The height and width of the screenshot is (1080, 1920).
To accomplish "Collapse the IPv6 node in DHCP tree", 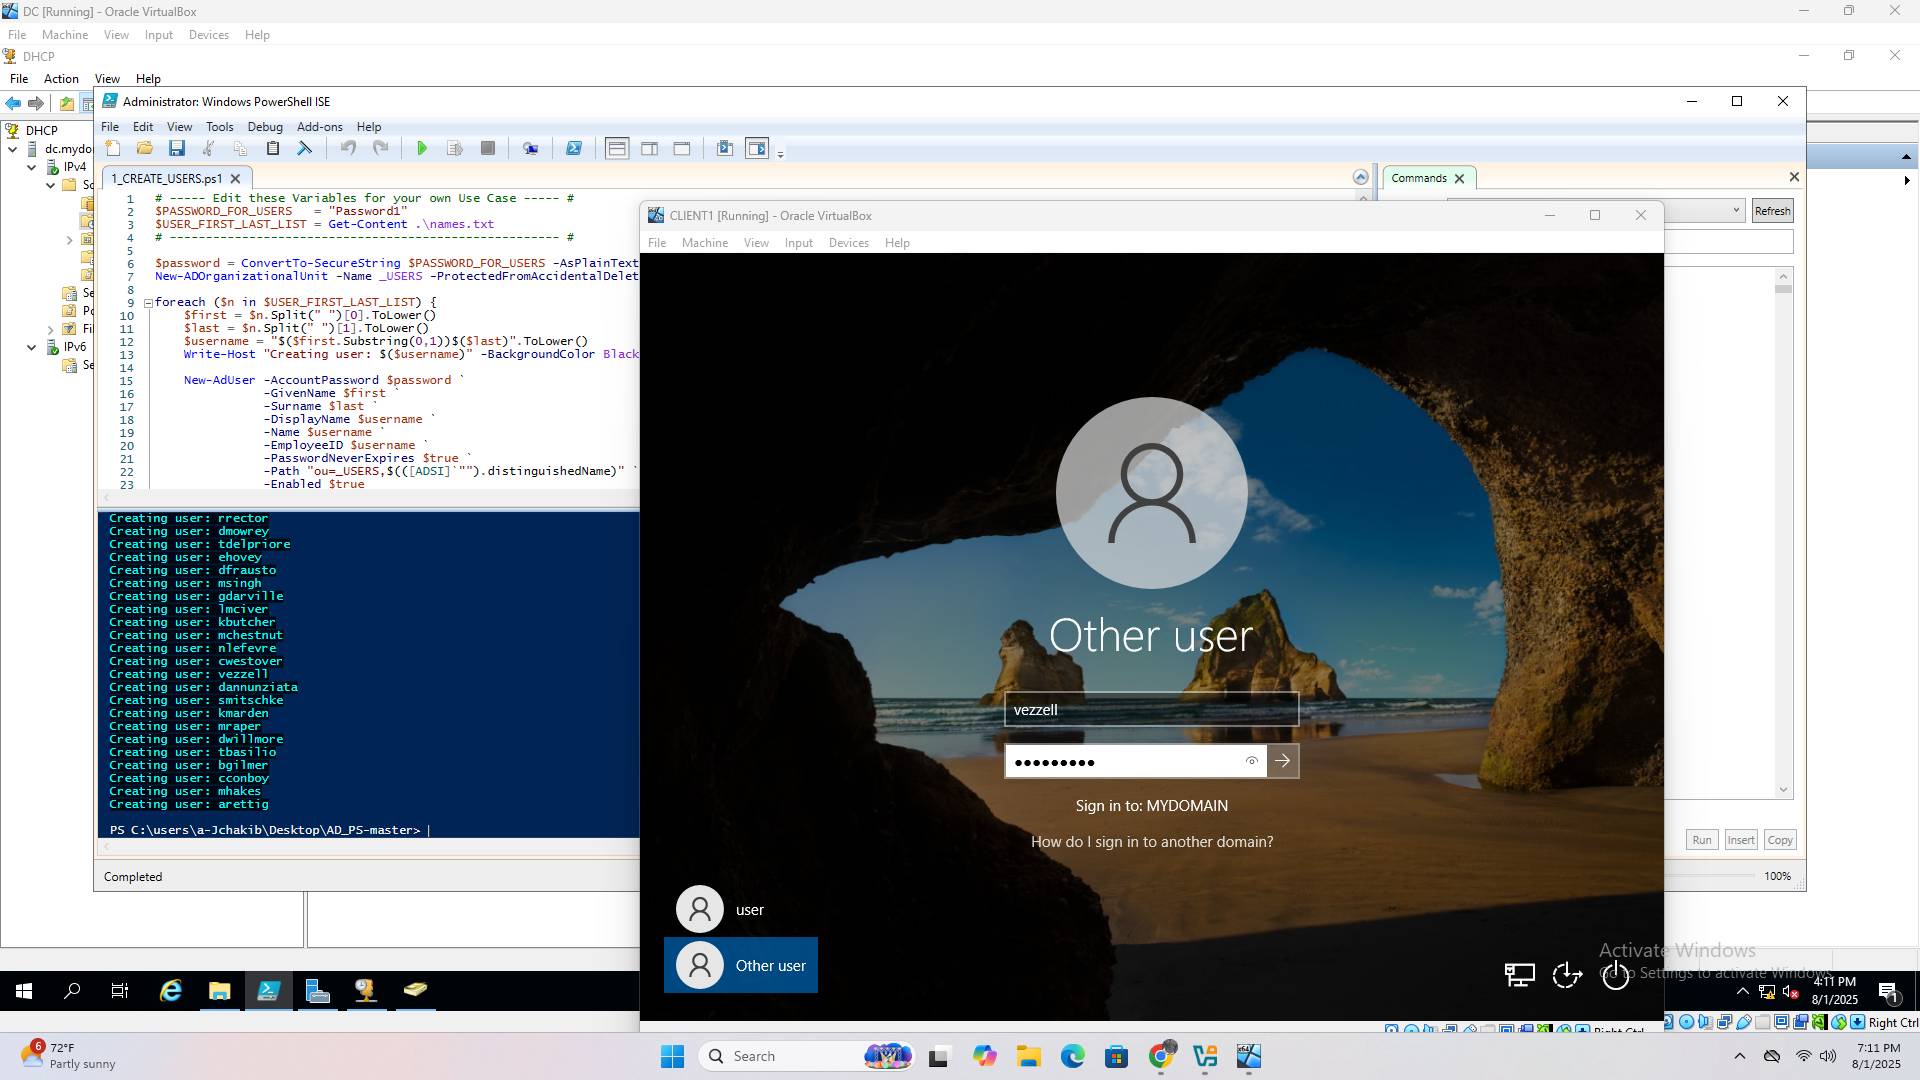I will (31, 347).
